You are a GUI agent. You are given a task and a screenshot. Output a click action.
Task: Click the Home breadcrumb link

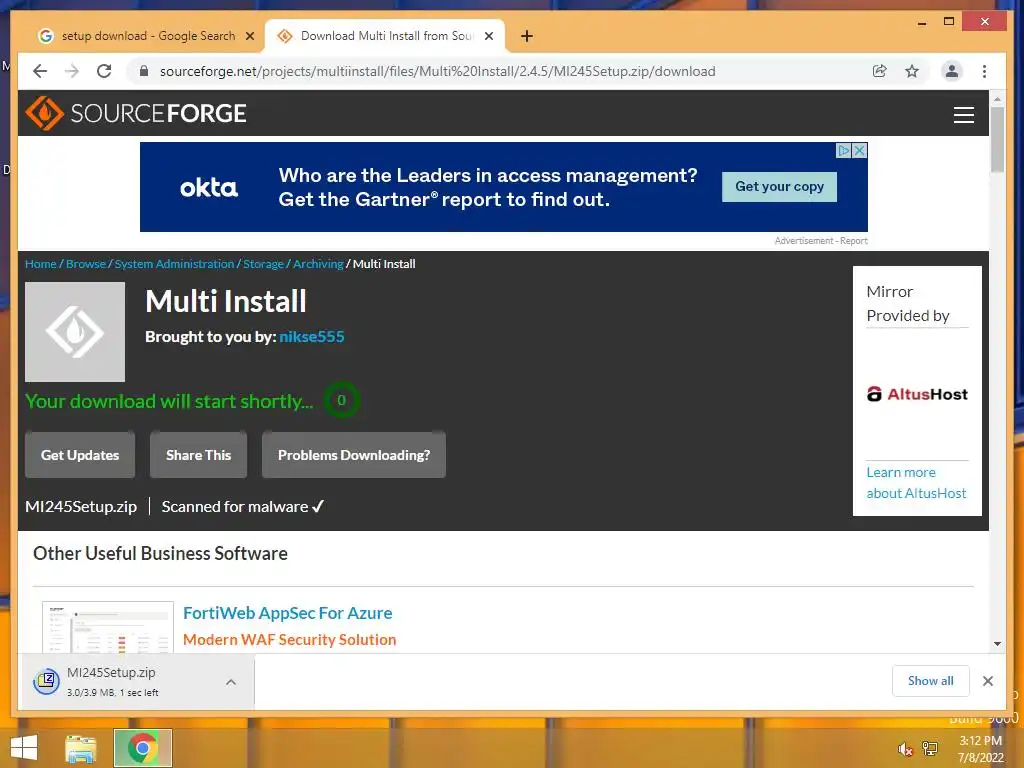click(x=40, y=264)
